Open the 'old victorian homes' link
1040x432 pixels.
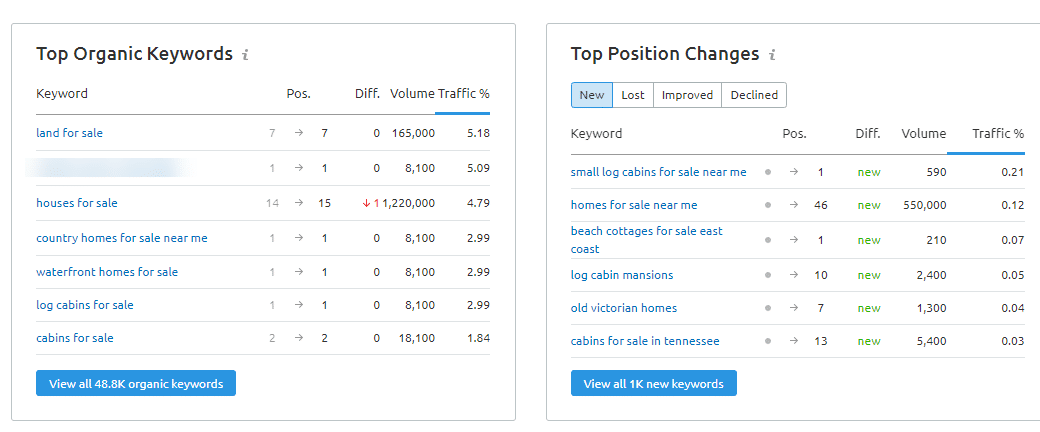[x=624, y=309]
